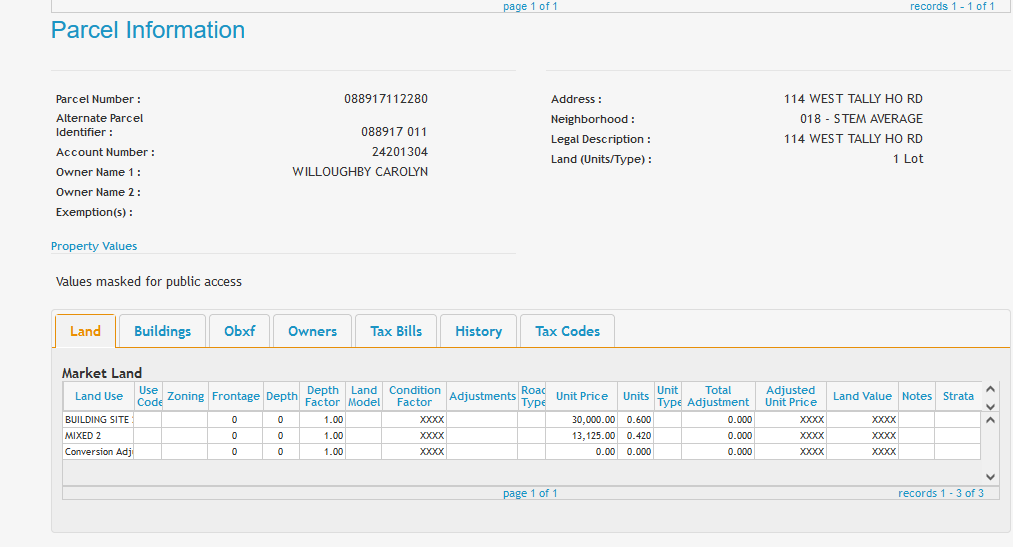This screenshot has width=1013, height=547.
Task: Sort by Depth column header
Action: (282, 397)
